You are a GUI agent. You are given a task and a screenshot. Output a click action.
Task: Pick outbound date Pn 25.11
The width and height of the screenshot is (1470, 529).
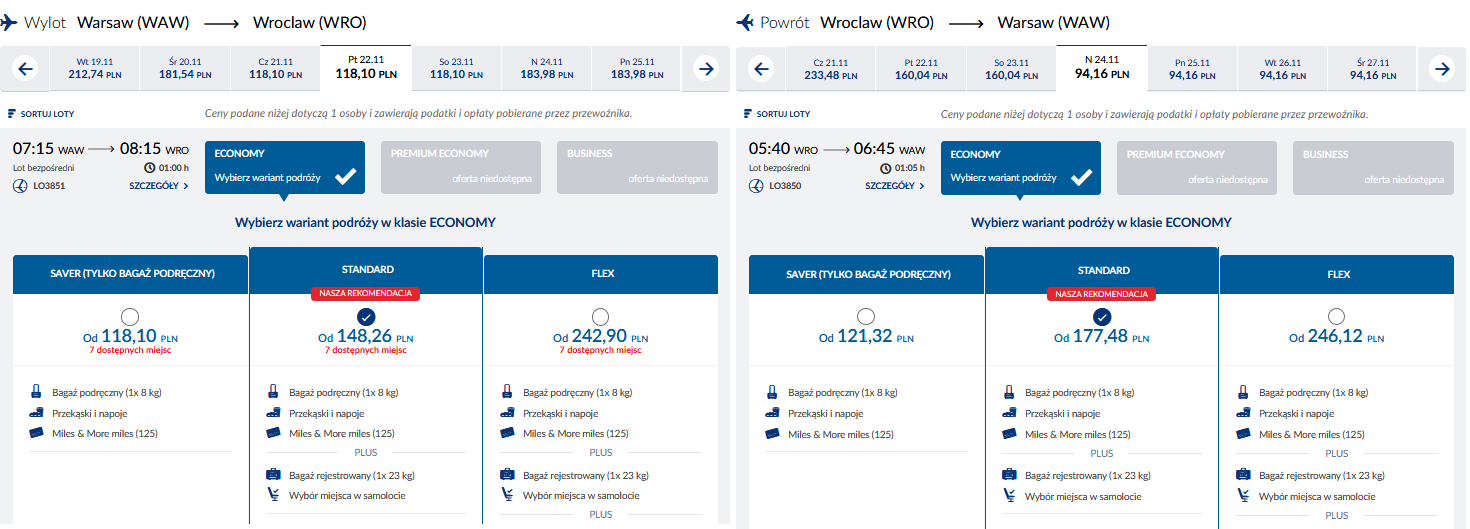(x=636, y=69)
